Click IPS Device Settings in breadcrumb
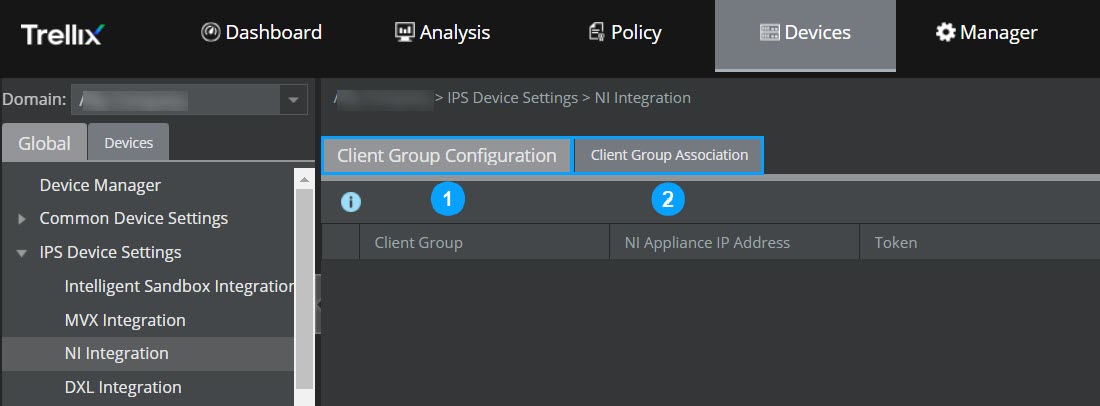This screenshot has width=1100, height=406. coord(512,97)
